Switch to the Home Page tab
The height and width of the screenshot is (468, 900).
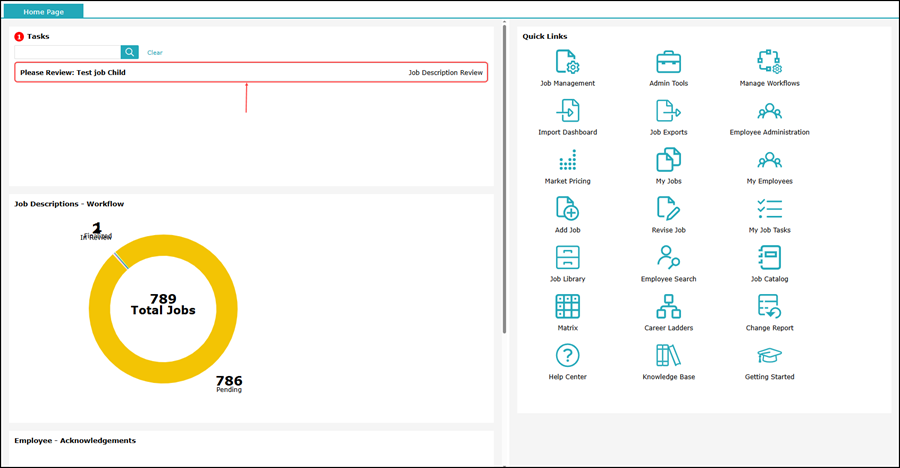point(44,11)
